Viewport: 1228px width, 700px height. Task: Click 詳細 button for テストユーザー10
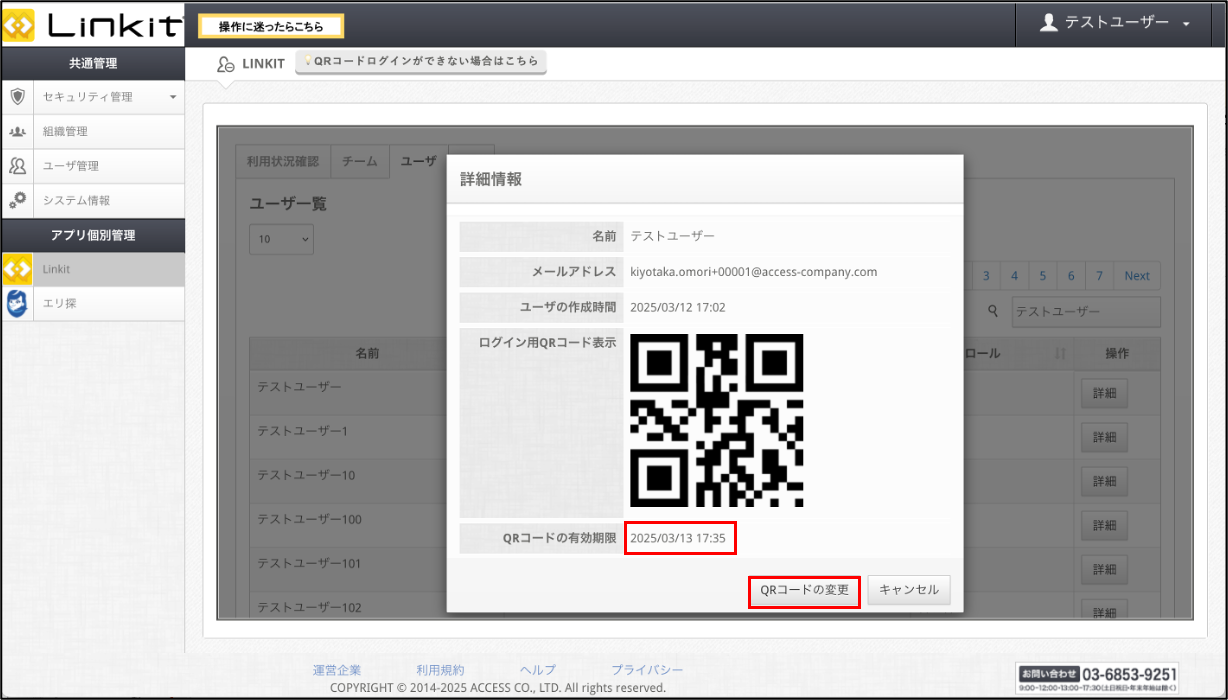(x=1104, y=482)
